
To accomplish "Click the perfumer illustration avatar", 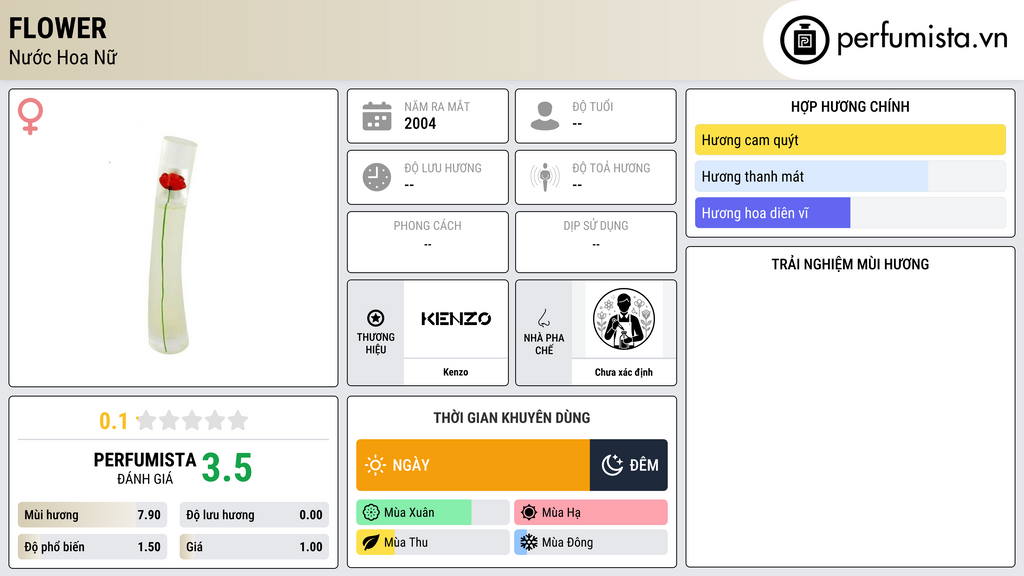I will click(x=624, y=319).
